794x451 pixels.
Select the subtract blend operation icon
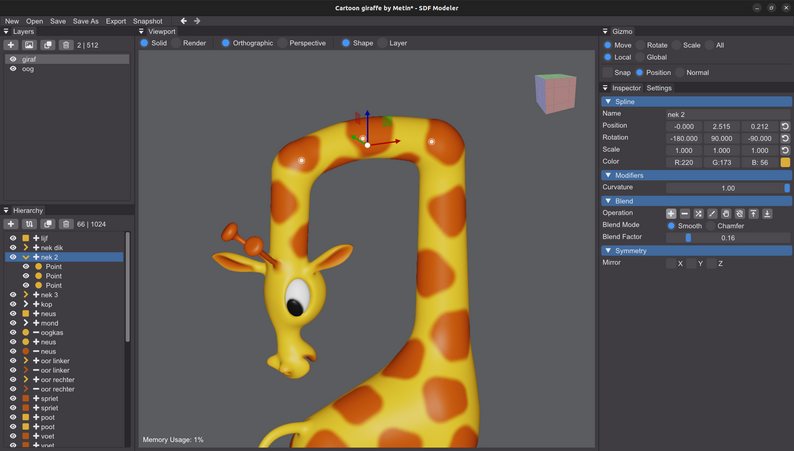[685, 214]
